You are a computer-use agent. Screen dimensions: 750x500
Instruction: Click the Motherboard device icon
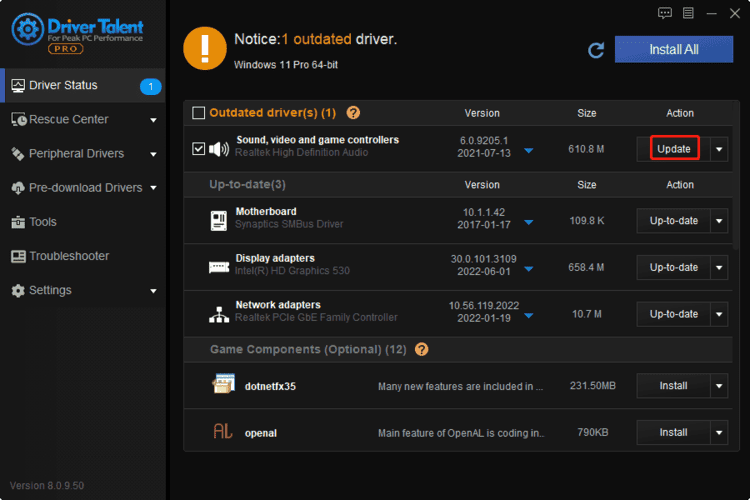[x=219, y=221]
